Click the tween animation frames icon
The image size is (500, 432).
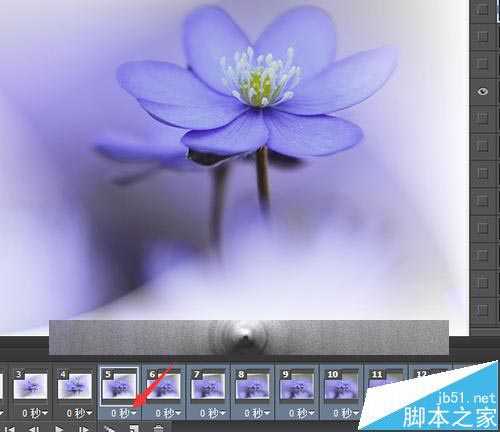point(109,428)
